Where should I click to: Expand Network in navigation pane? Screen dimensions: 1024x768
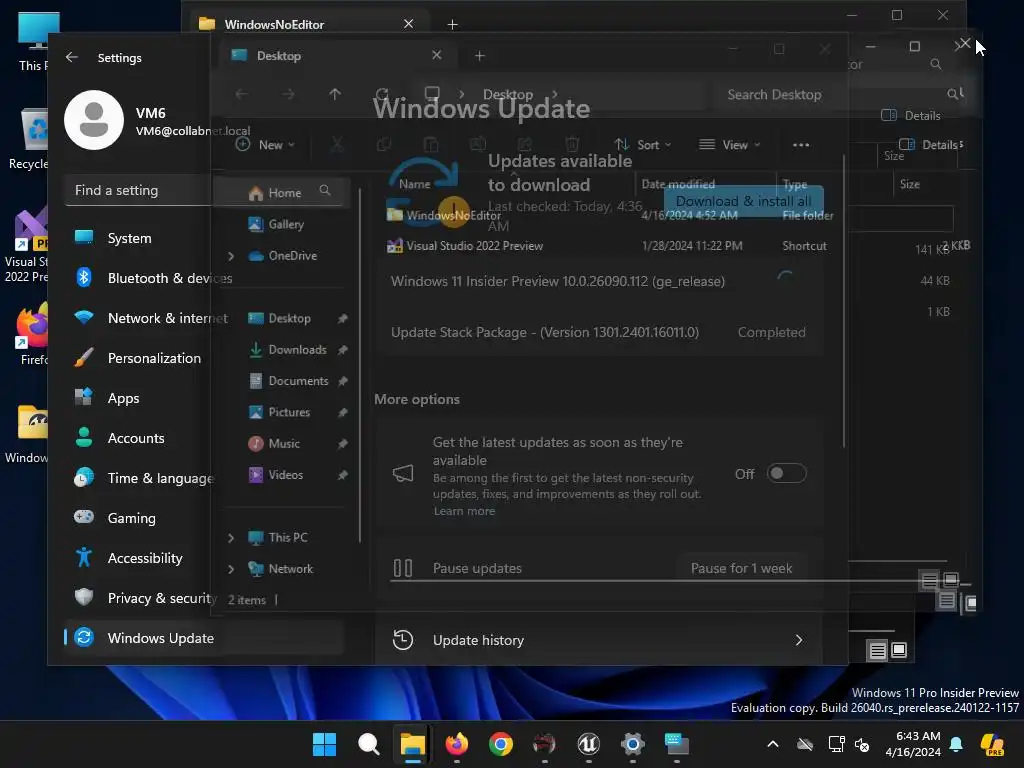[231, 569]
